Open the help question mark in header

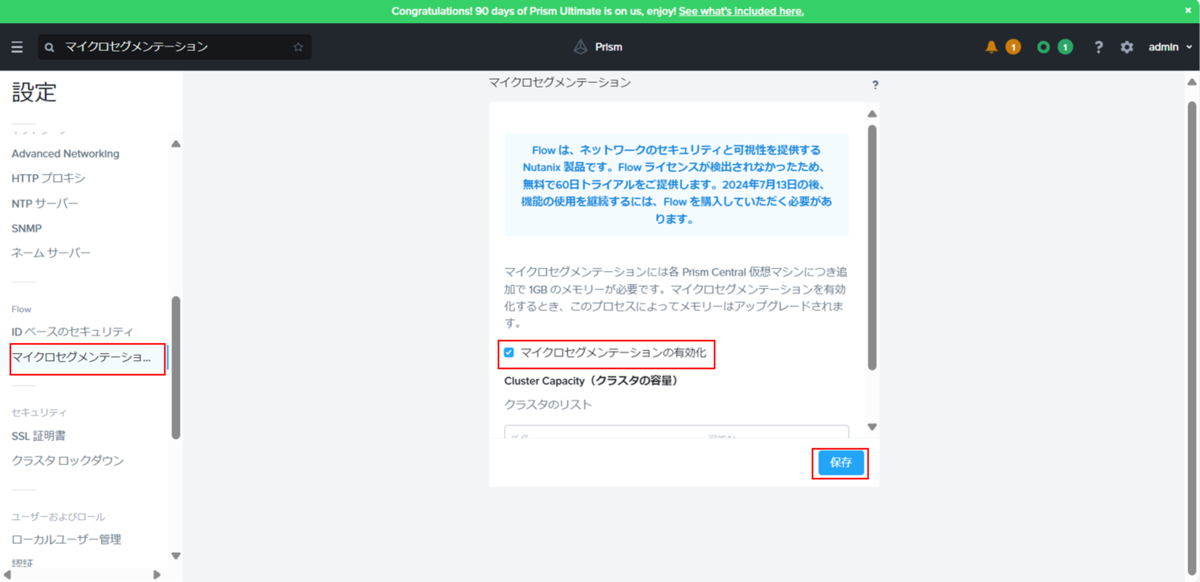point(1098,47)
